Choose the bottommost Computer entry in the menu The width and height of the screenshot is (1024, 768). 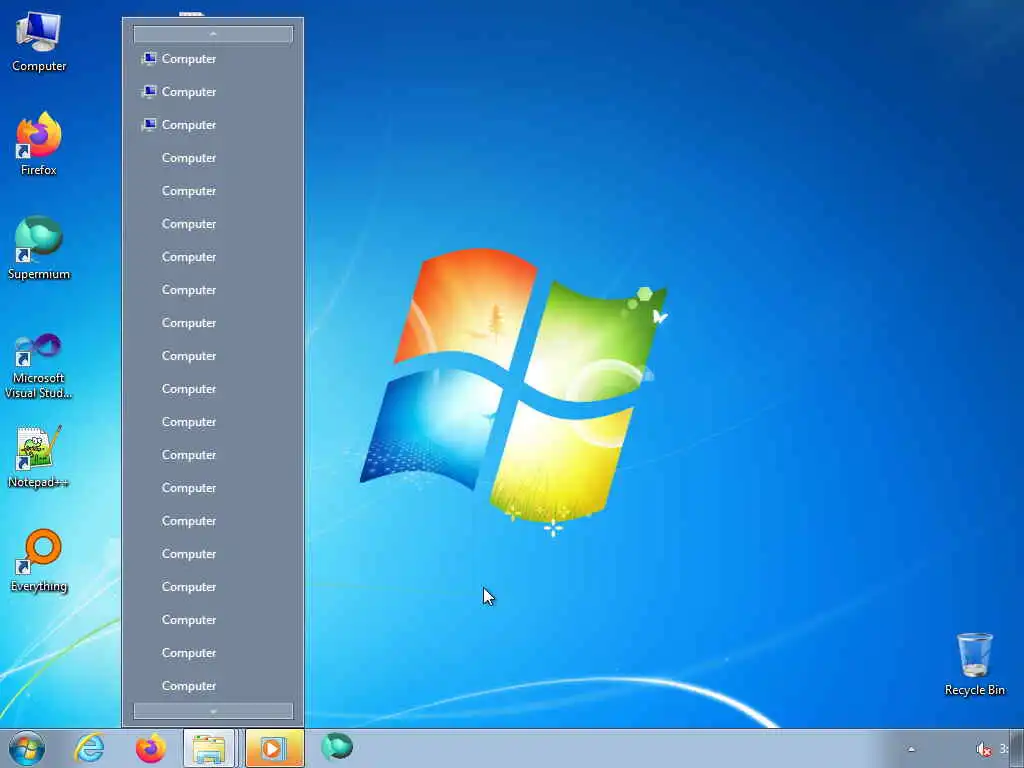tap(213, 686)
